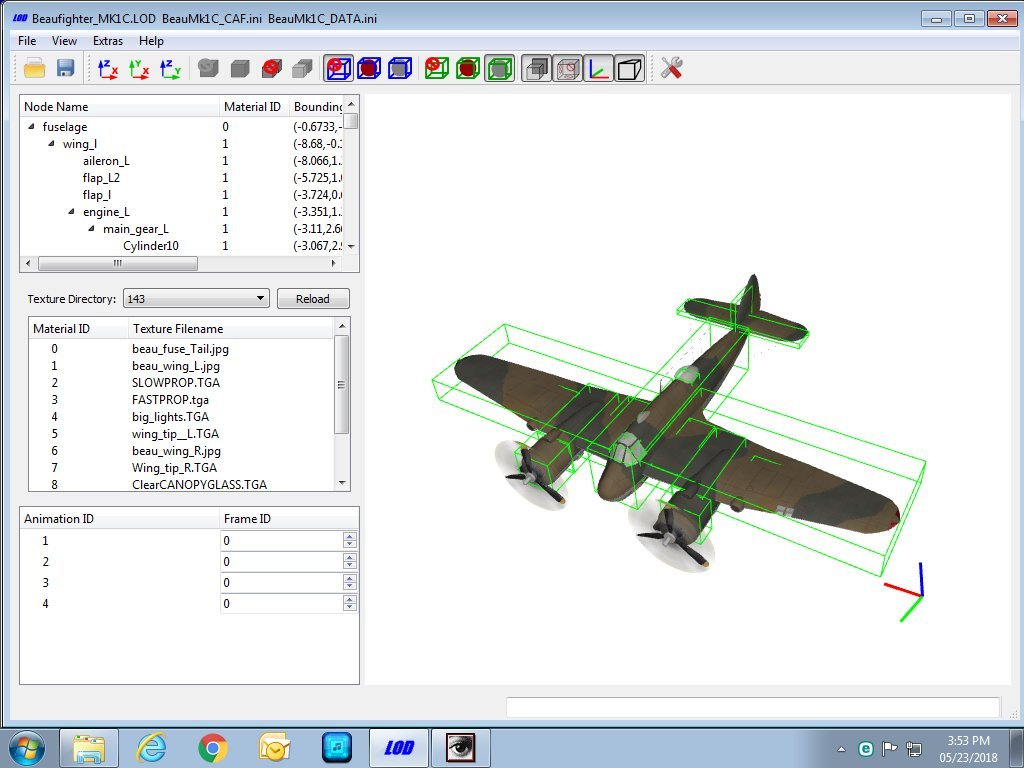1024x768 pixels.
Task: Toggle the black outline cube button
Action: pyautogui.click(x=630, y=68)
